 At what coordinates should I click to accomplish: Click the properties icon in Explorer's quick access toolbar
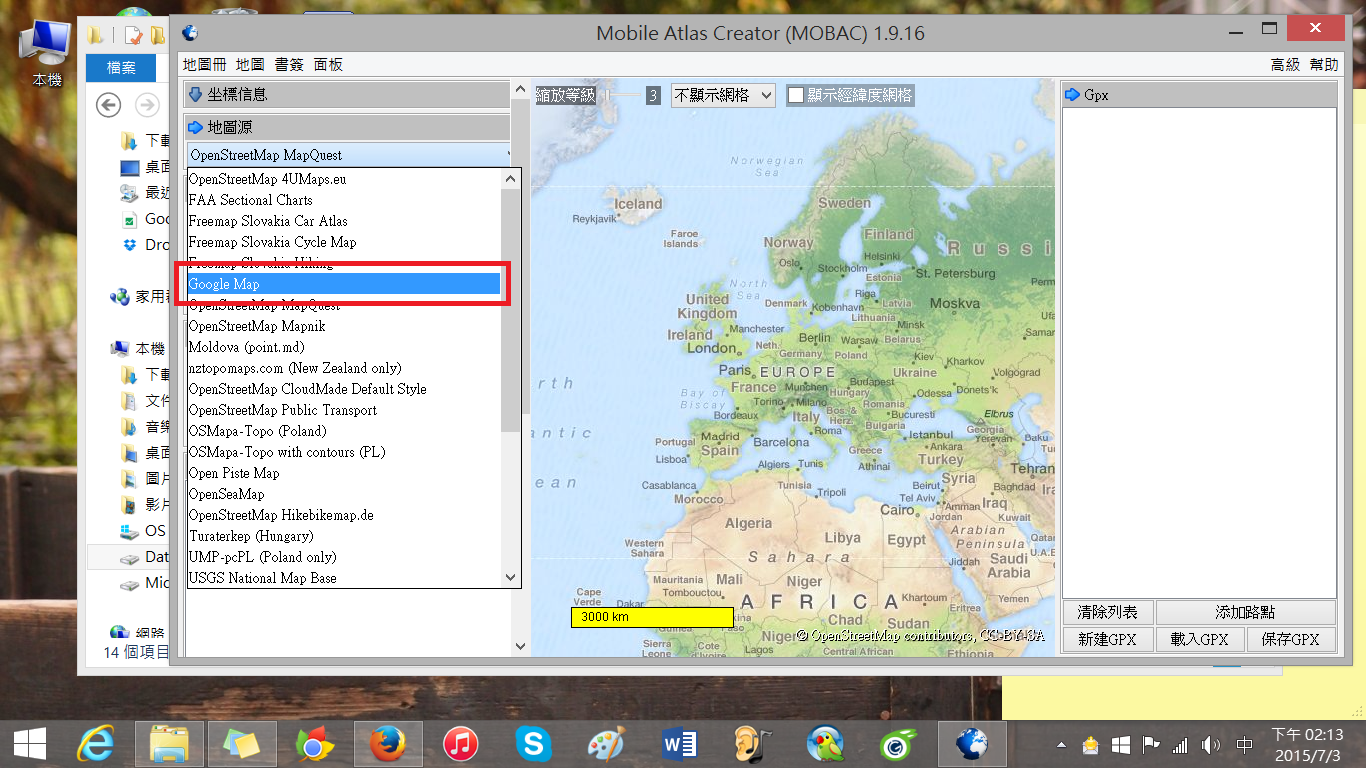coord(132,36)
